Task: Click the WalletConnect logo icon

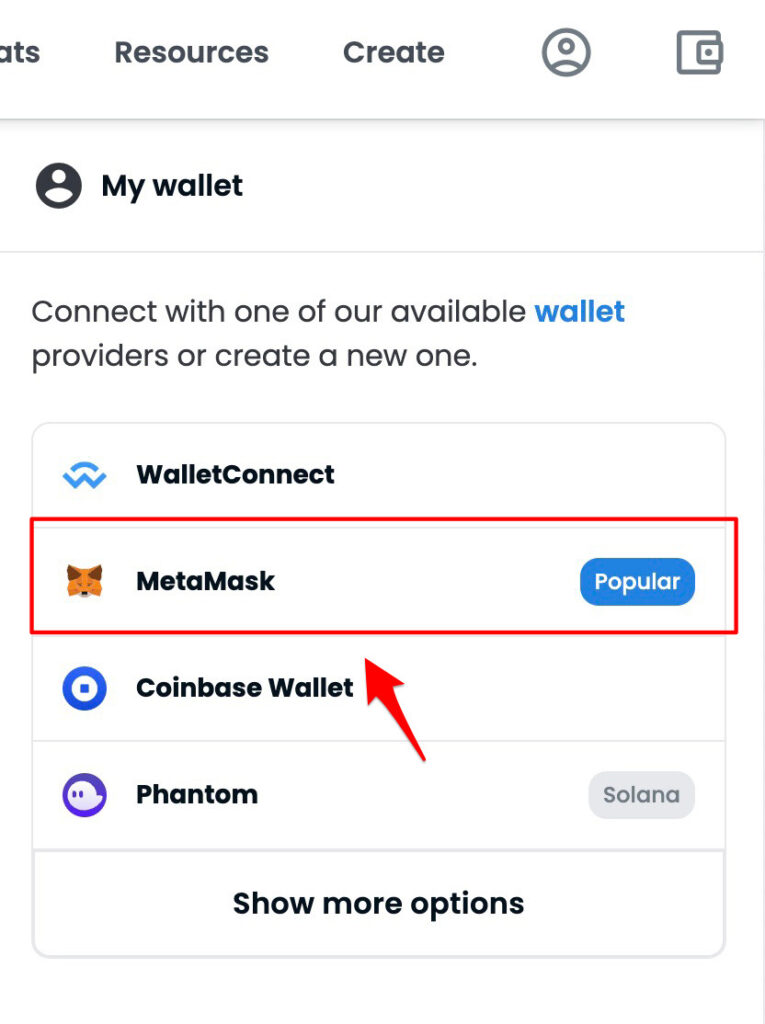Action: (x=84, y=475)
